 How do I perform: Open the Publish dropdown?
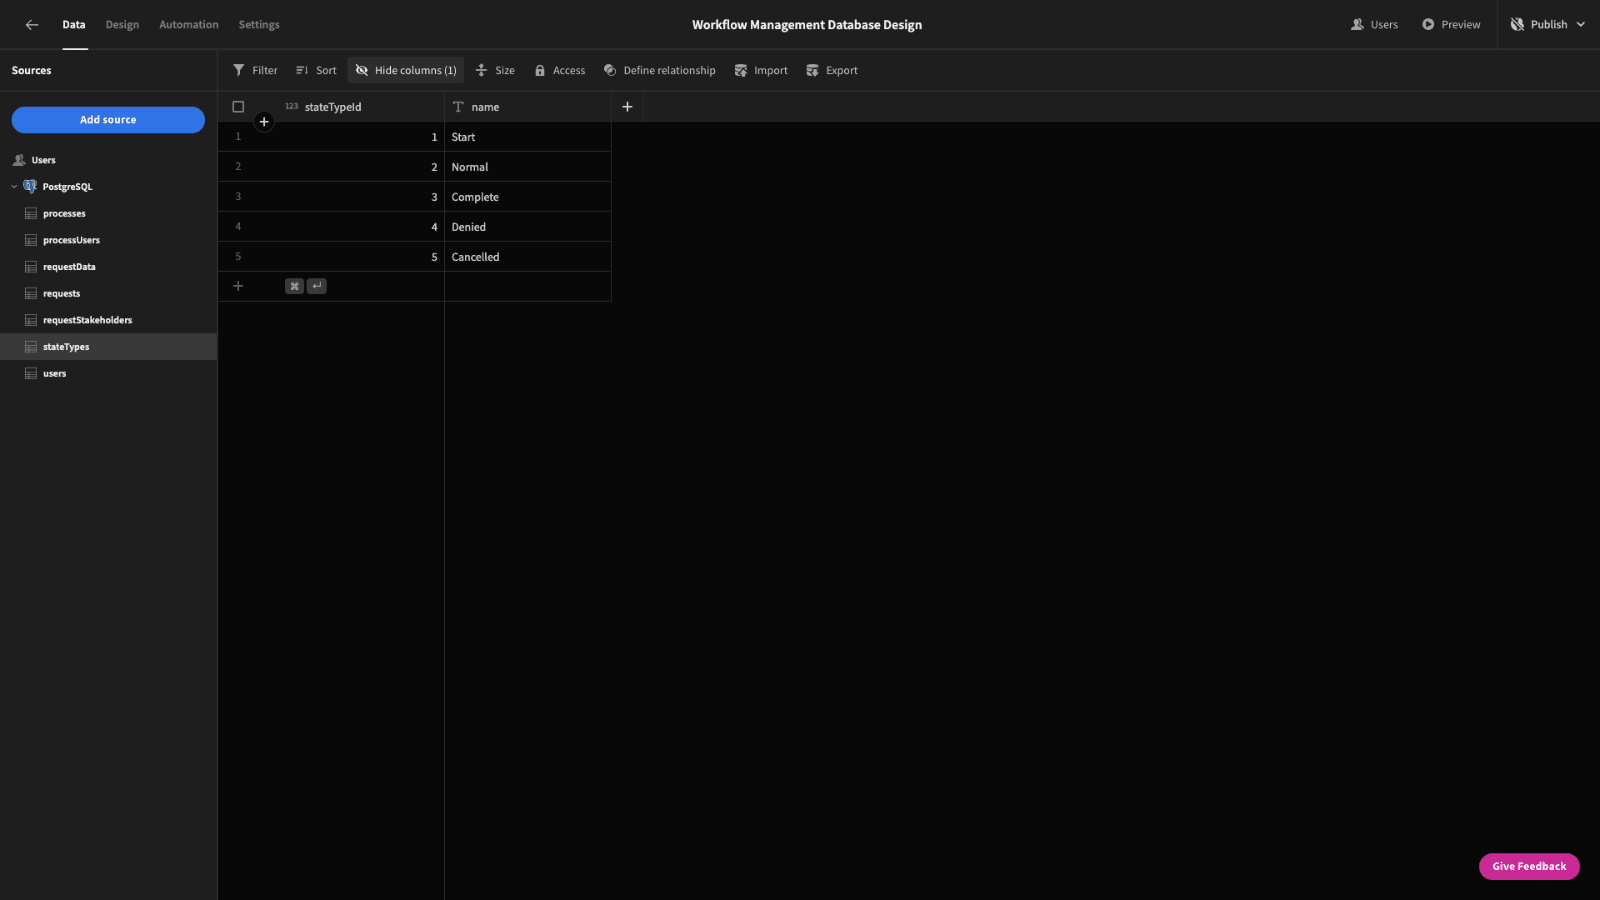pyautogui.click(x=1547, y=25)
